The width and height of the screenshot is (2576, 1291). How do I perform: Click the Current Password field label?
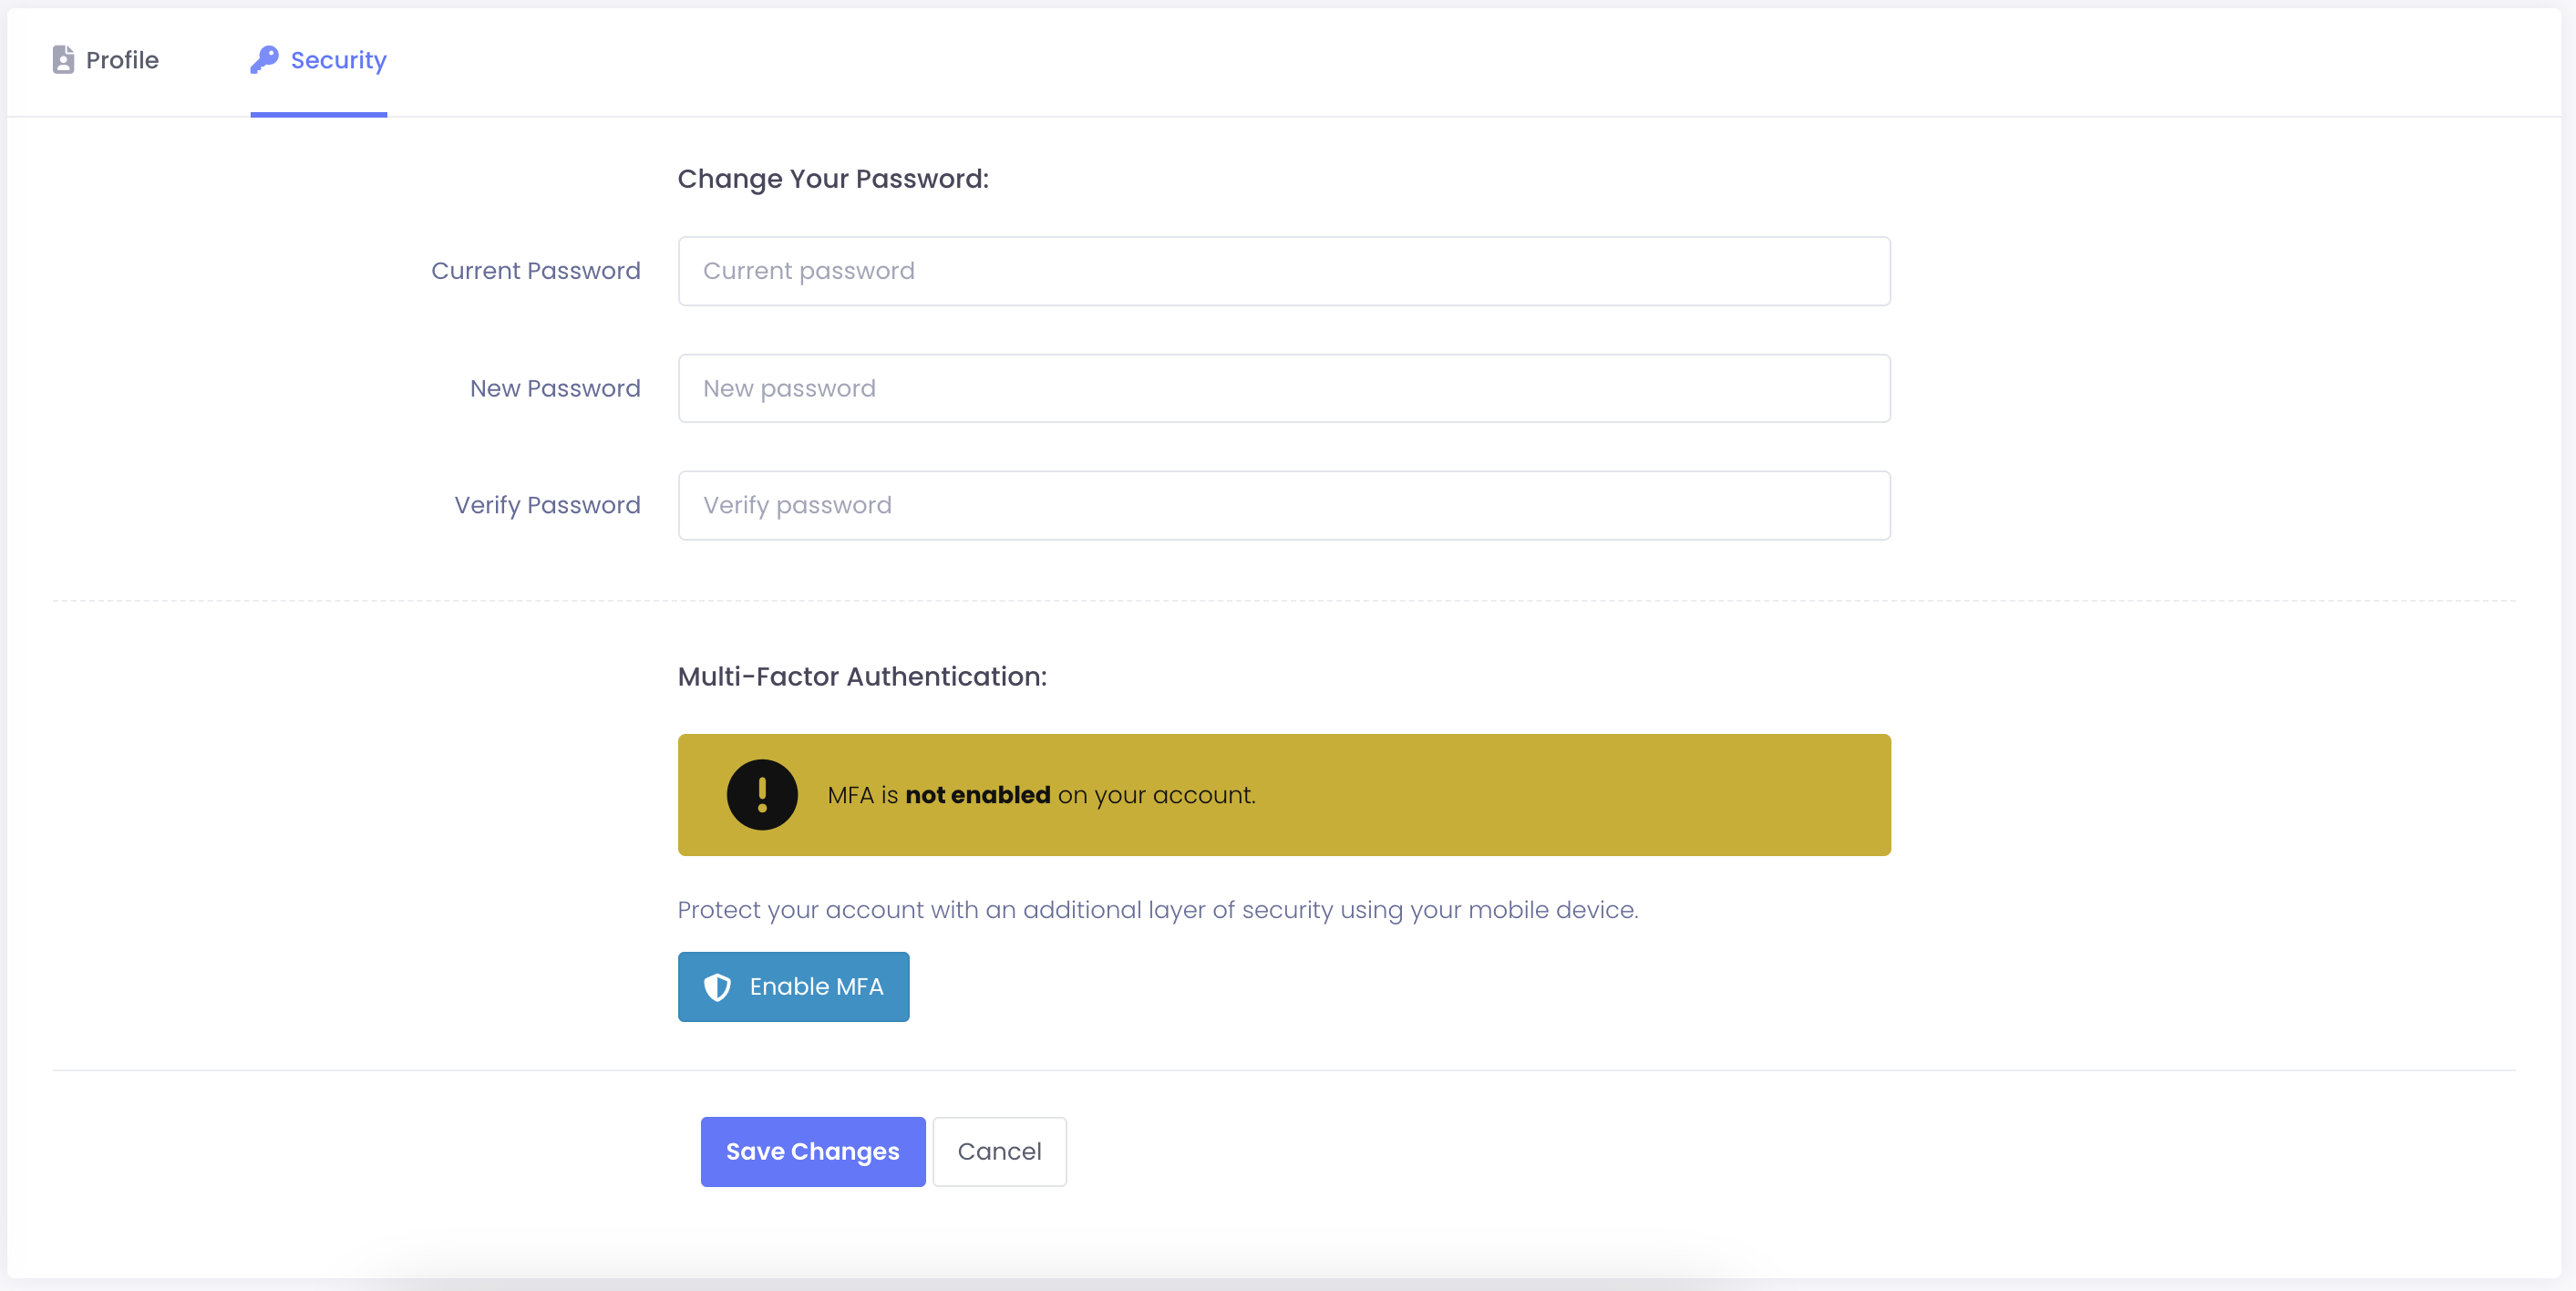click(x=536, y=271)
